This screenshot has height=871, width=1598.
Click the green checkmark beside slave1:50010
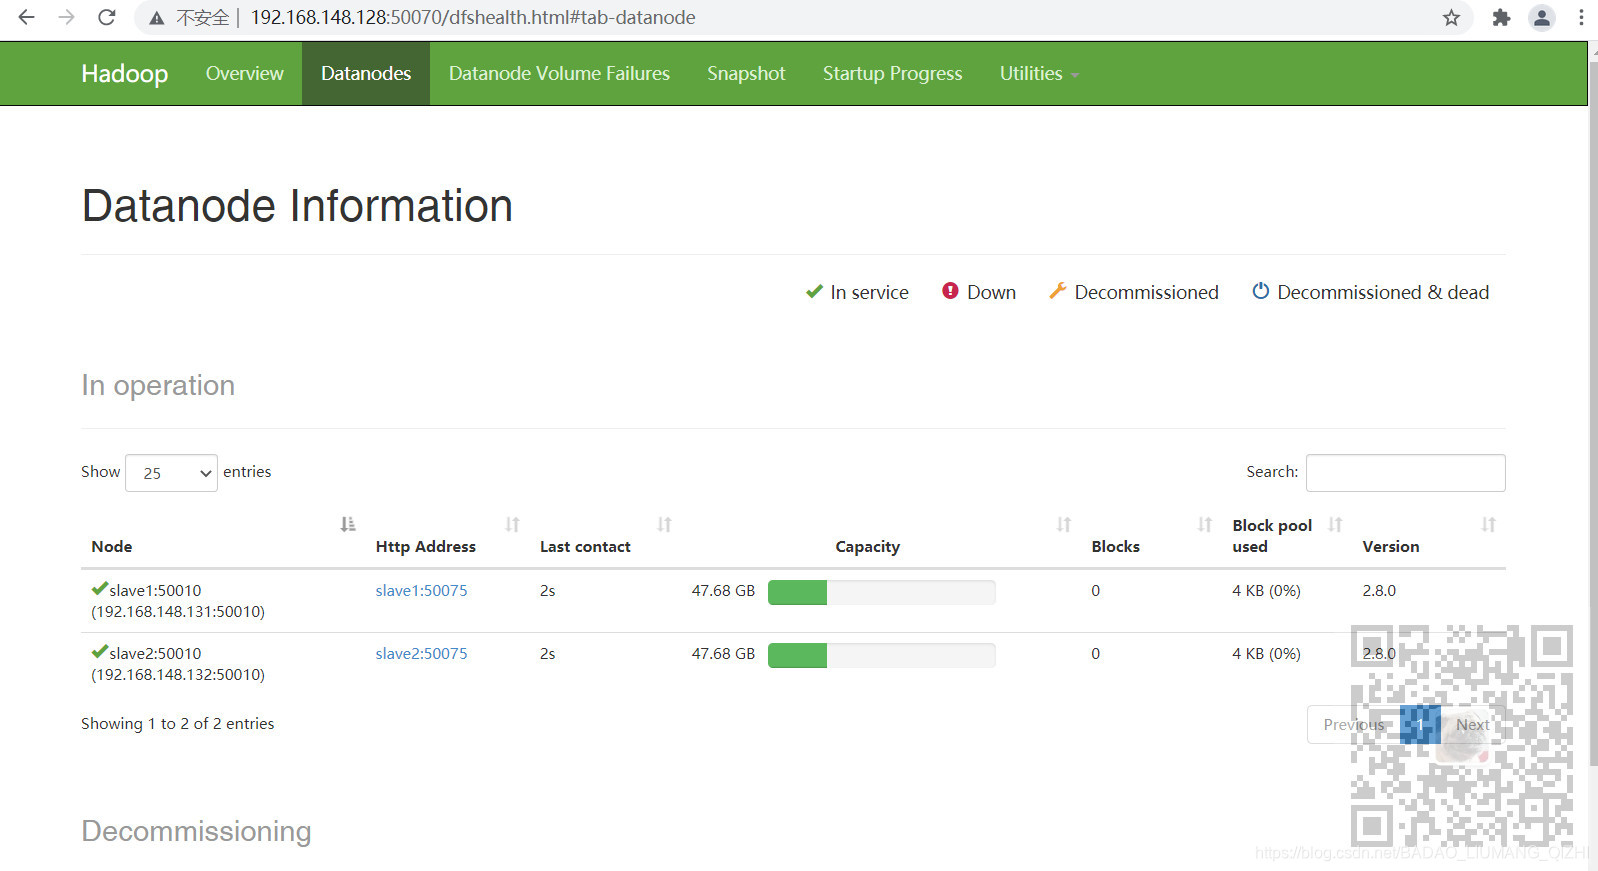(99, 588)
